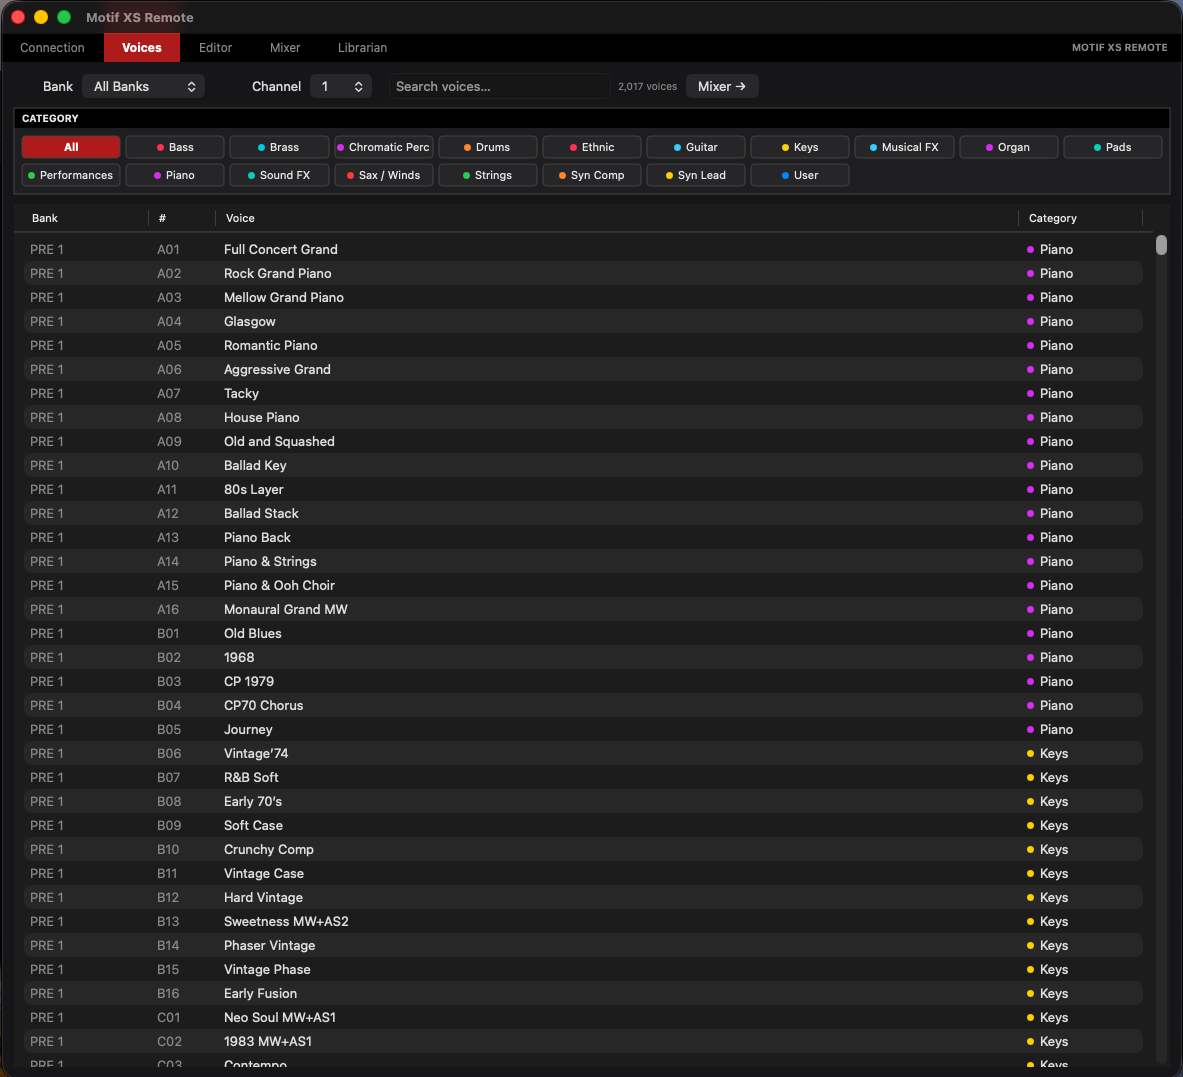The height and width of the screenshot is (1077, 1183).
Task: Select the Ballad Key voice
Action: pyautogui.click(x=582, y=466)
